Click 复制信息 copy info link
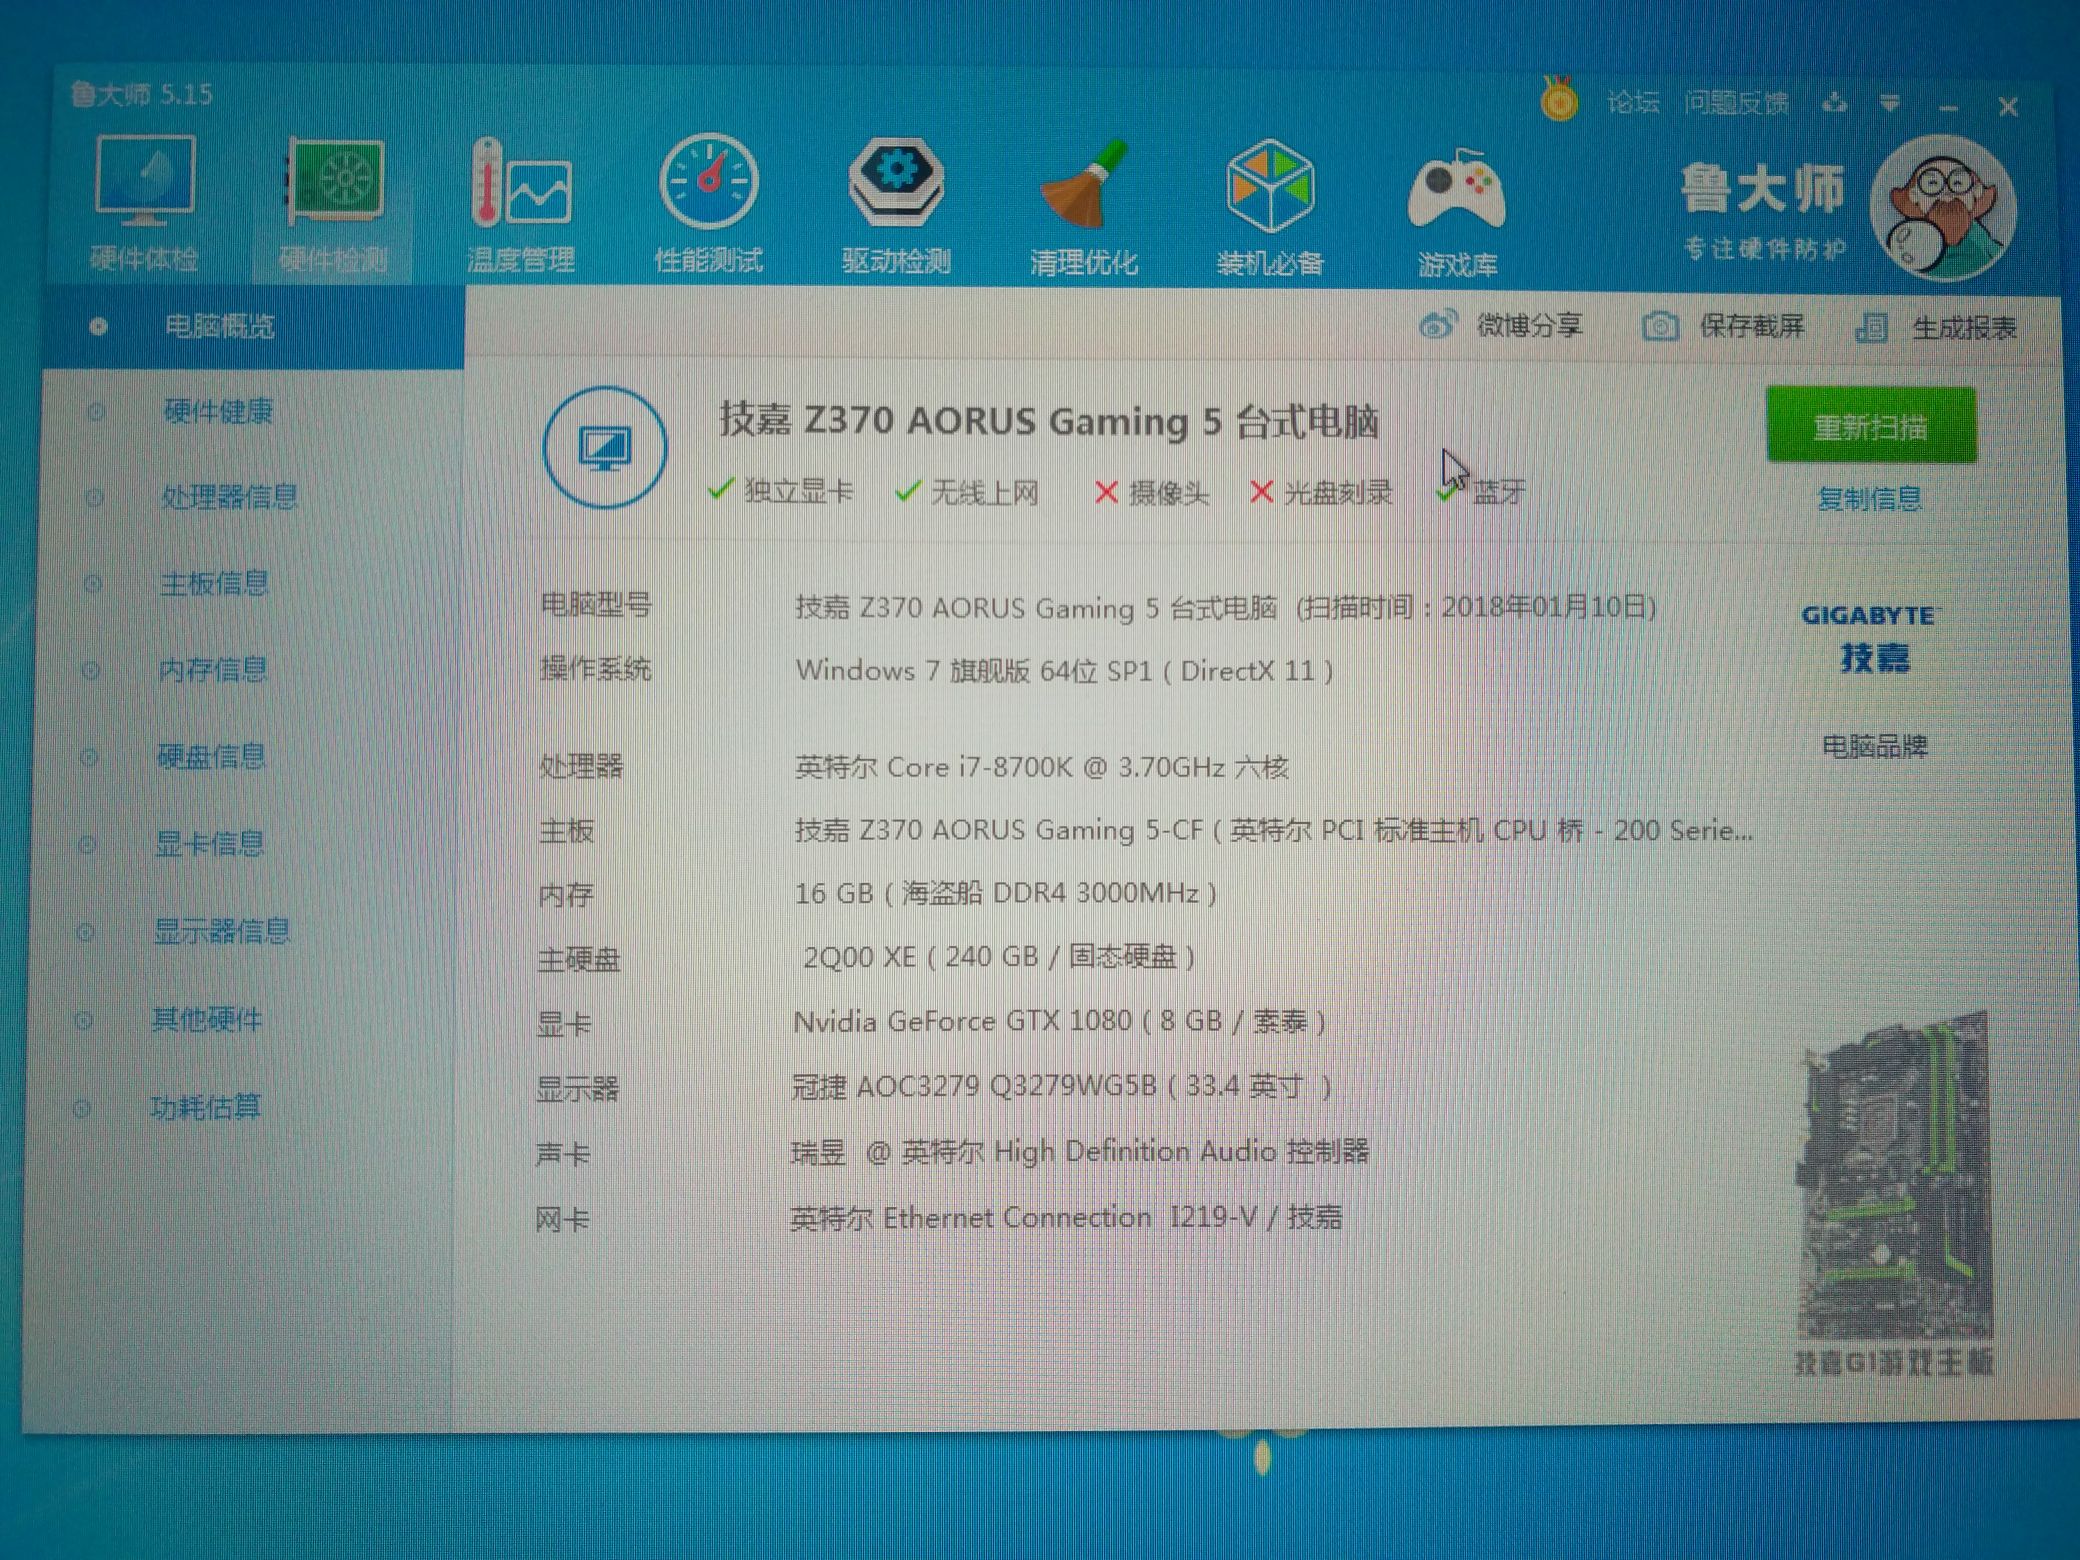2080x1560 pixels. [1869, 498]
